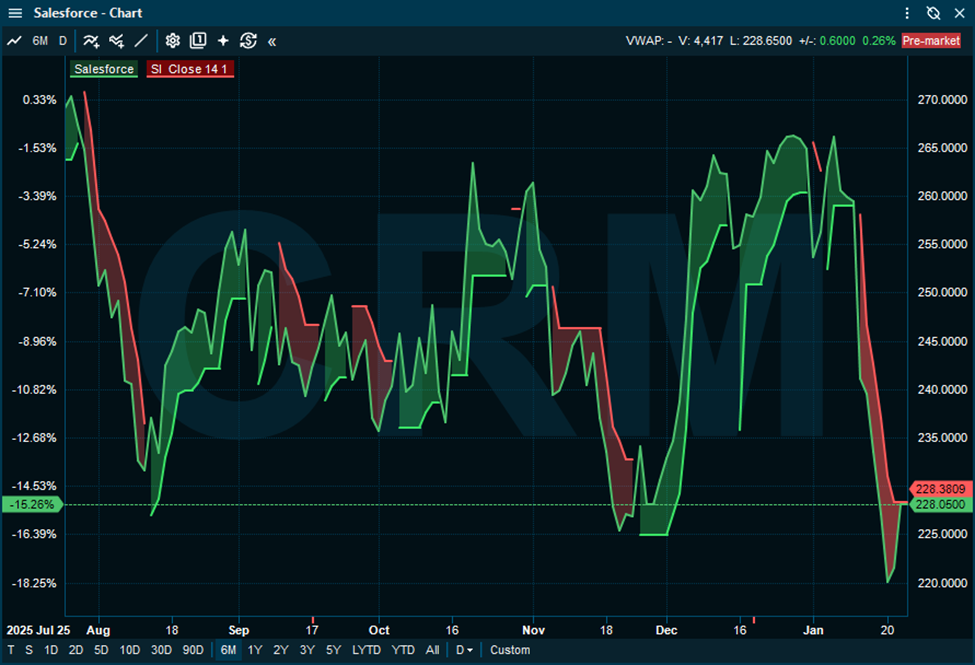Toggle the window link icon
Image resolution: width=975 pixels, height=665 pixels.
point(933,13)
